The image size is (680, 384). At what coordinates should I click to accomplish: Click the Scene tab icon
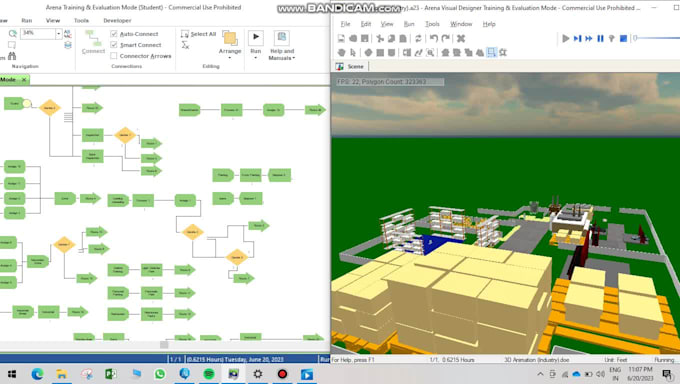tap(340, 66)
